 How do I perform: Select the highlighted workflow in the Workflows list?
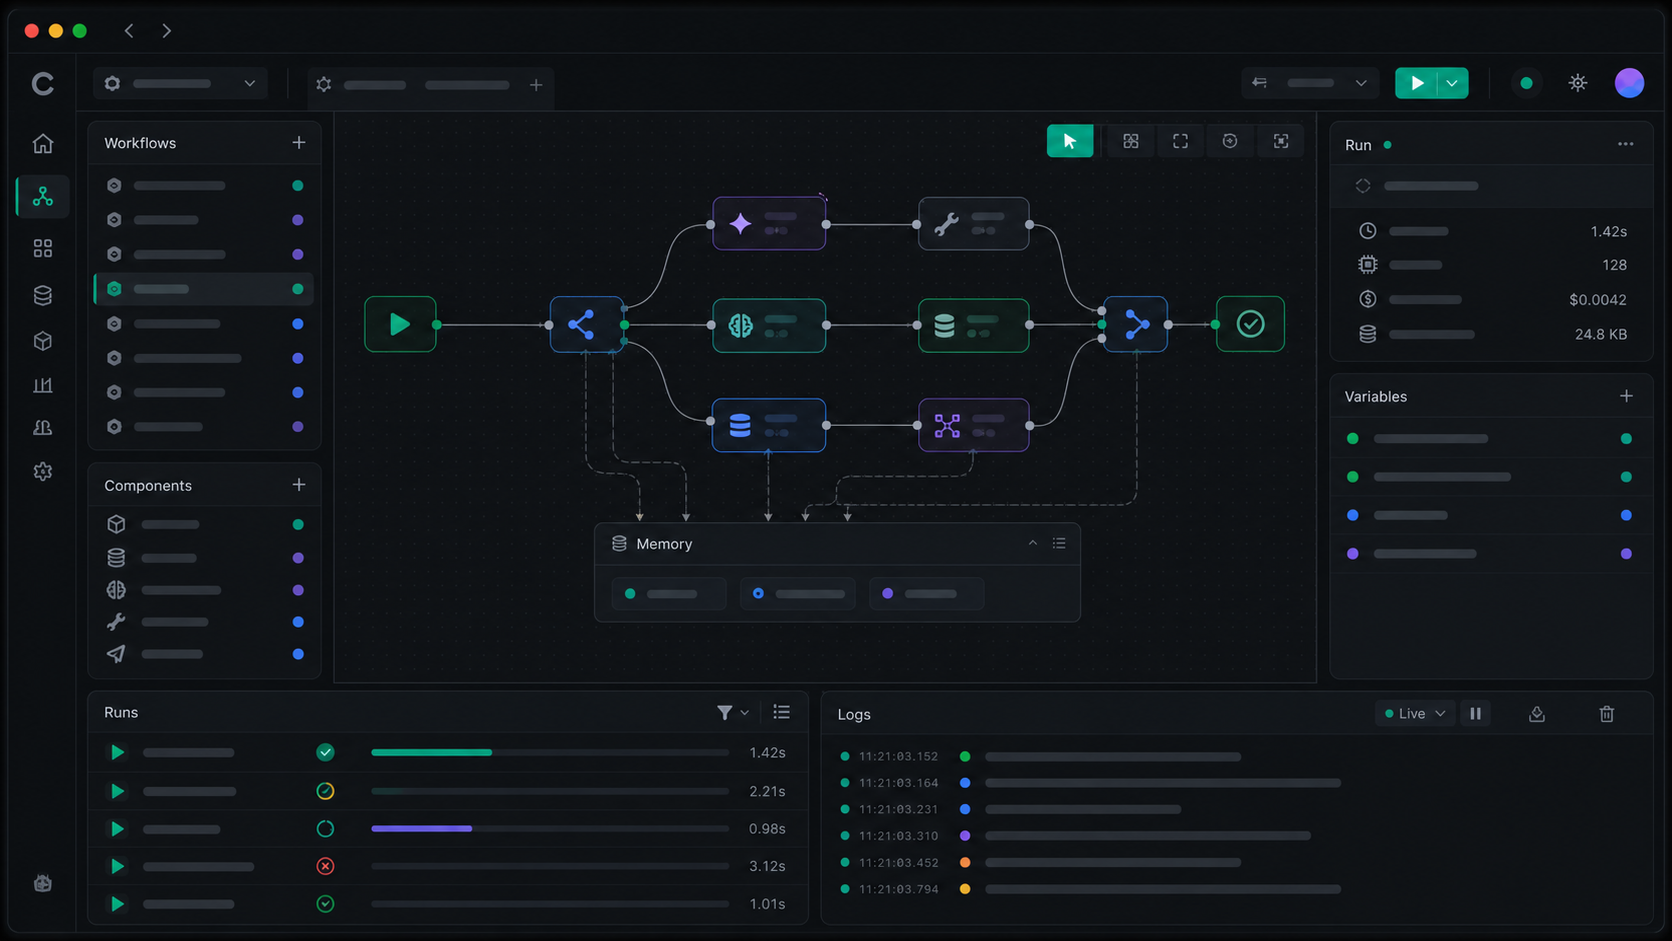pos(204,289)
